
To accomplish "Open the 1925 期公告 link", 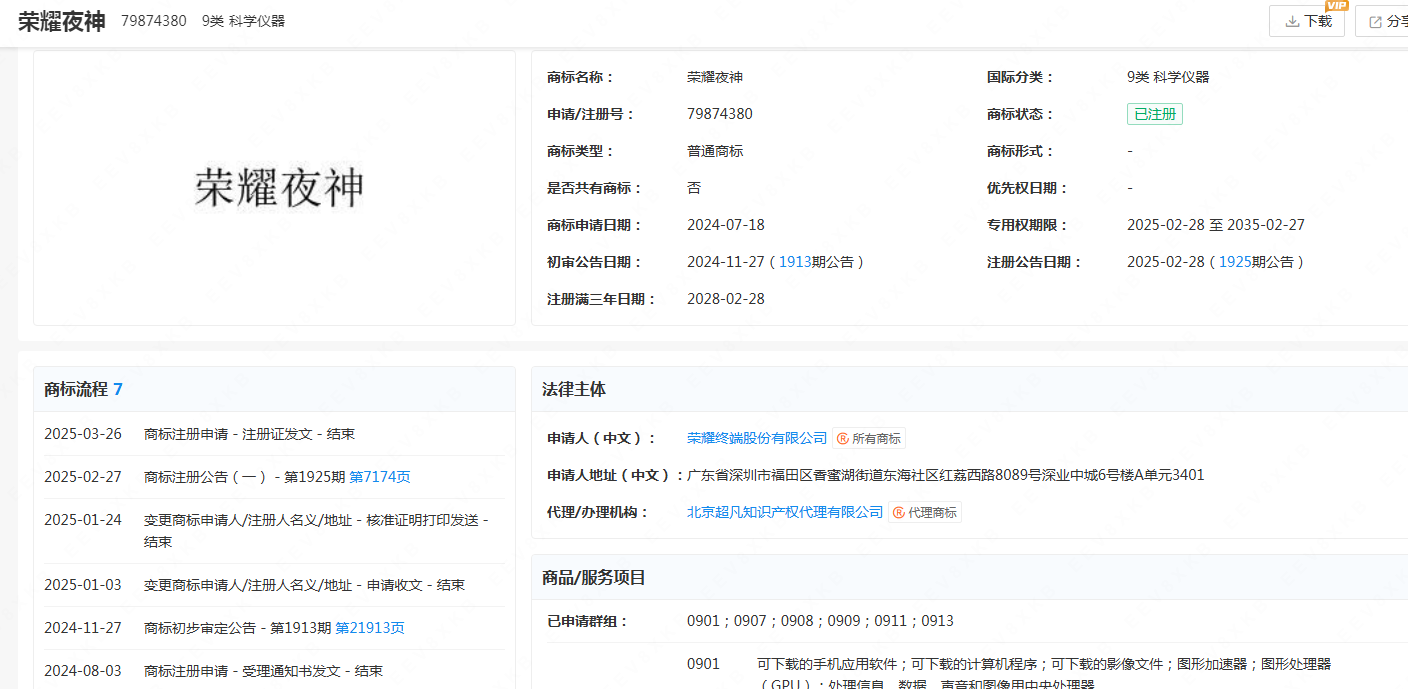I will click(1235, 262).
